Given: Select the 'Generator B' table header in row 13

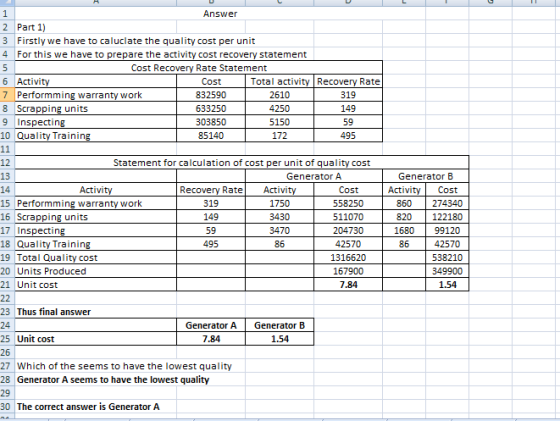Looking at the screenshot, I should [426, 176].
